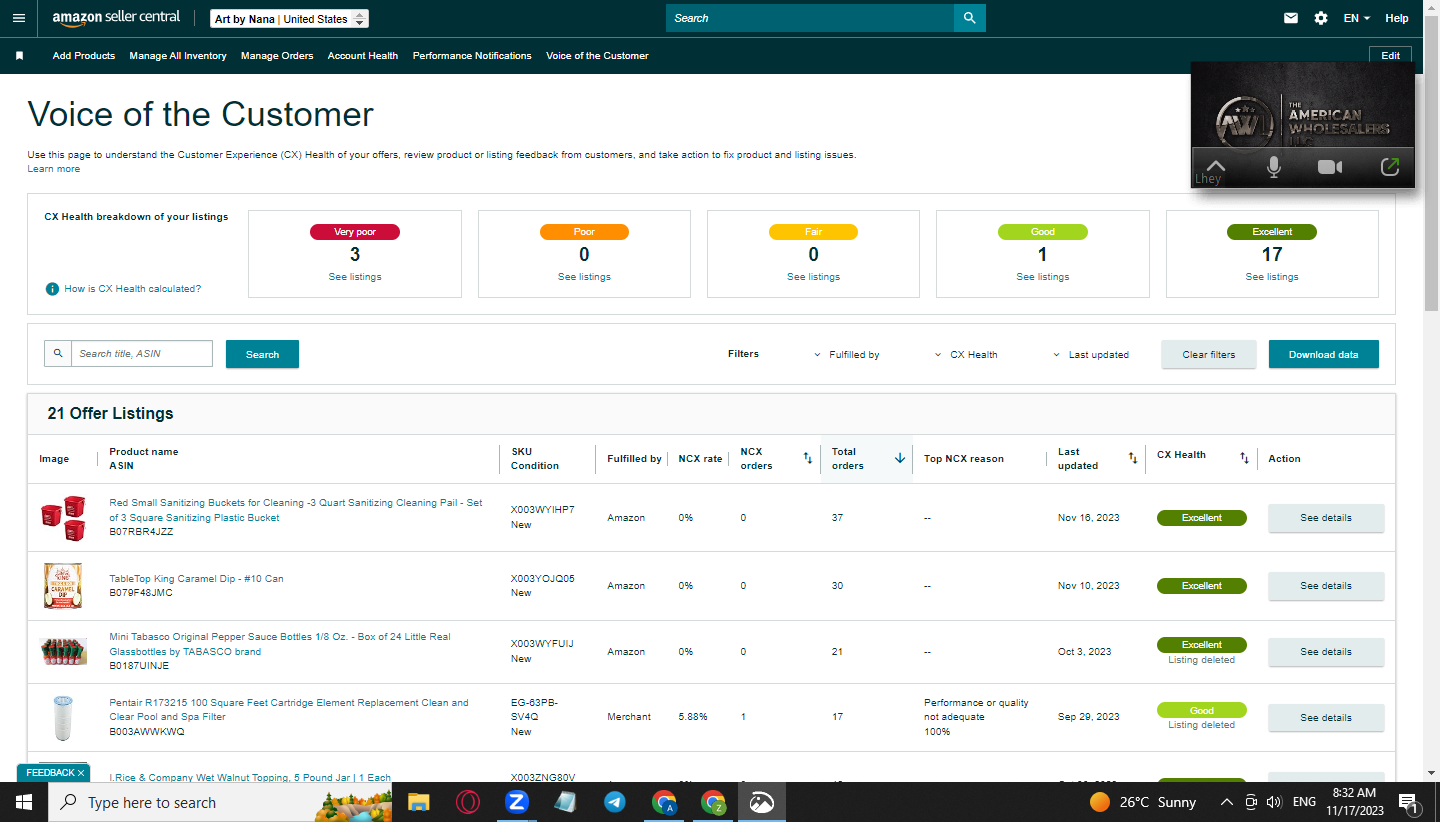Click the header Search input field
This screenshot has width=1440, height=822.
pyautogui.click(x=810, y=18)
